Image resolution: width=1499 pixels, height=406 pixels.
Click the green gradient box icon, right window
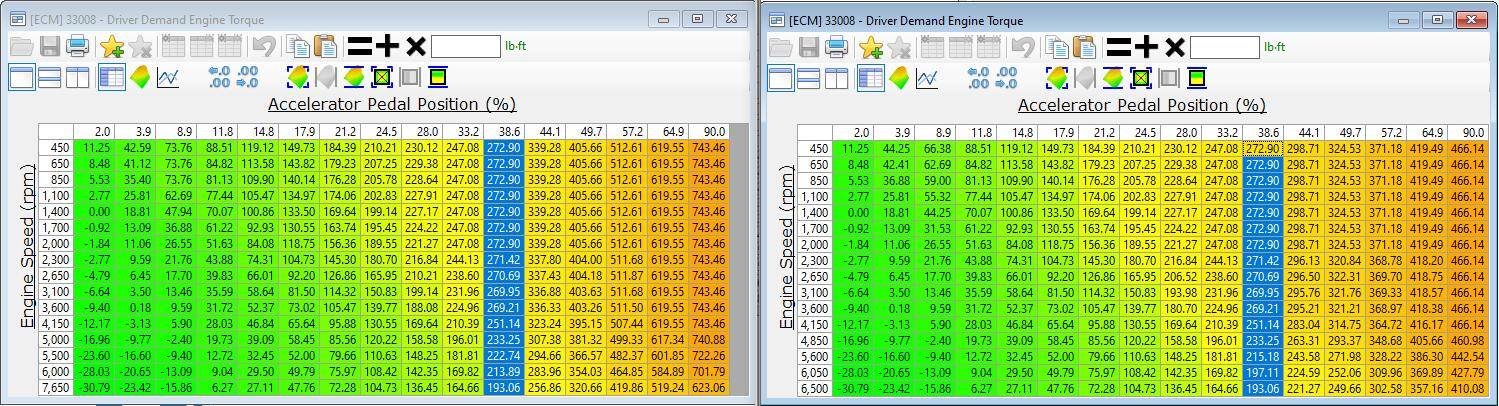1197,78
